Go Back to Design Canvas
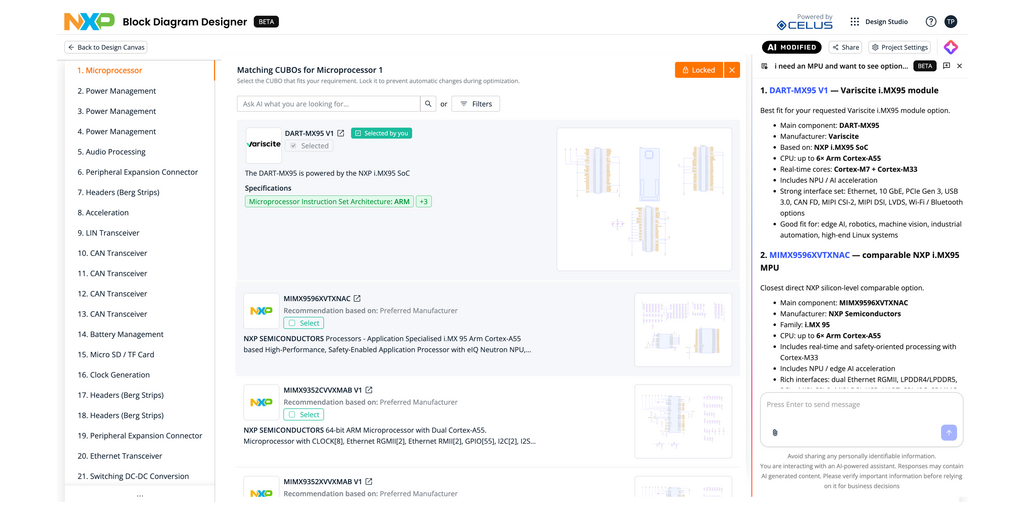 coord(106,47)
